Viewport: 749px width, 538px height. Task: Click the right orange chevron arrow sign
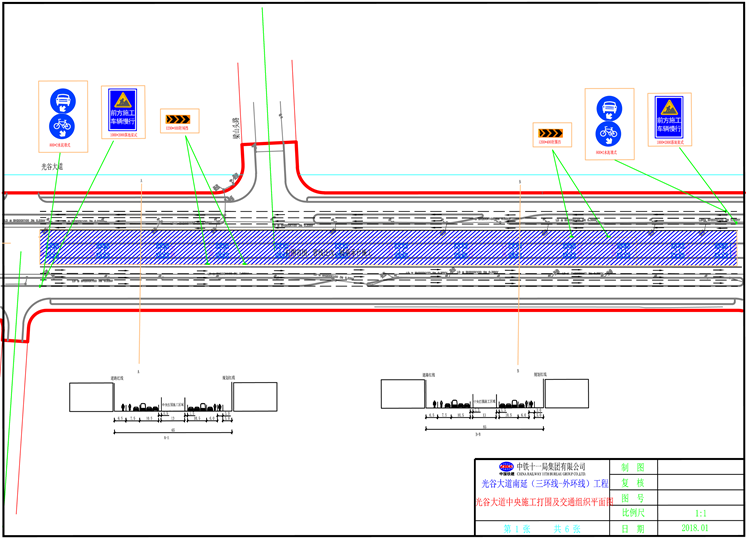(549, 133)
